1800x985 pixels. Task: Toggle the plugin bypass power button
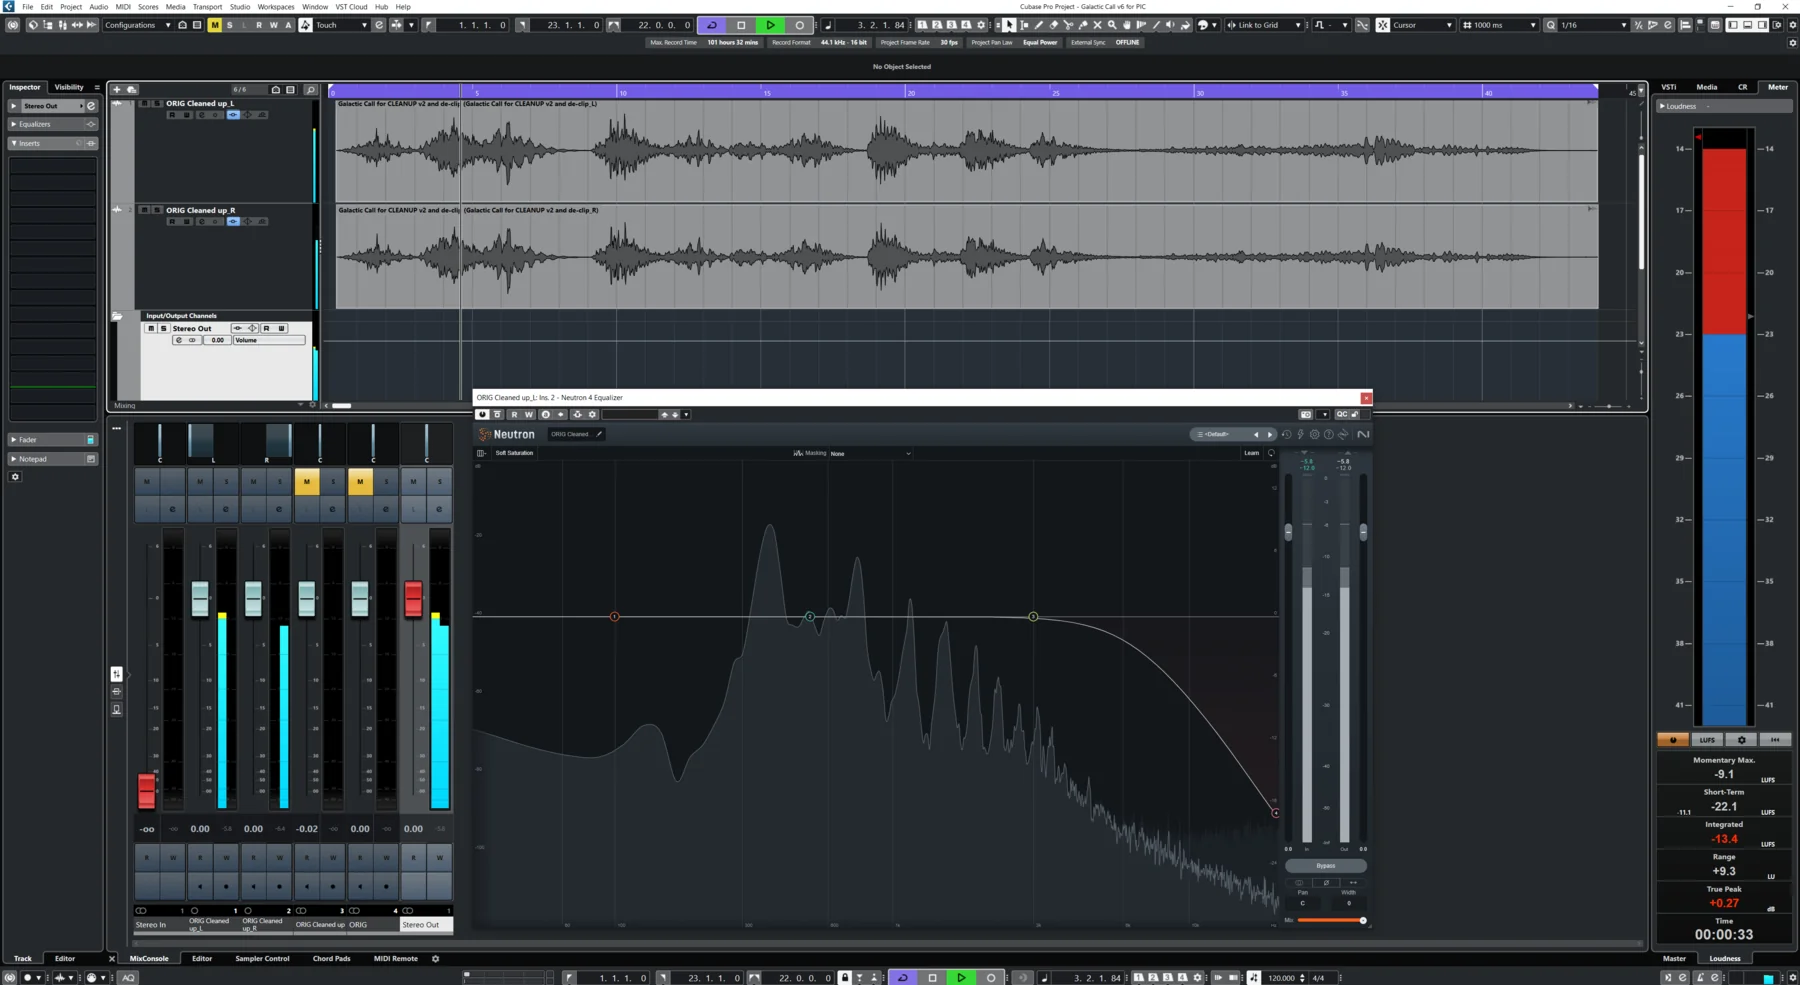(x=483, y=414)
